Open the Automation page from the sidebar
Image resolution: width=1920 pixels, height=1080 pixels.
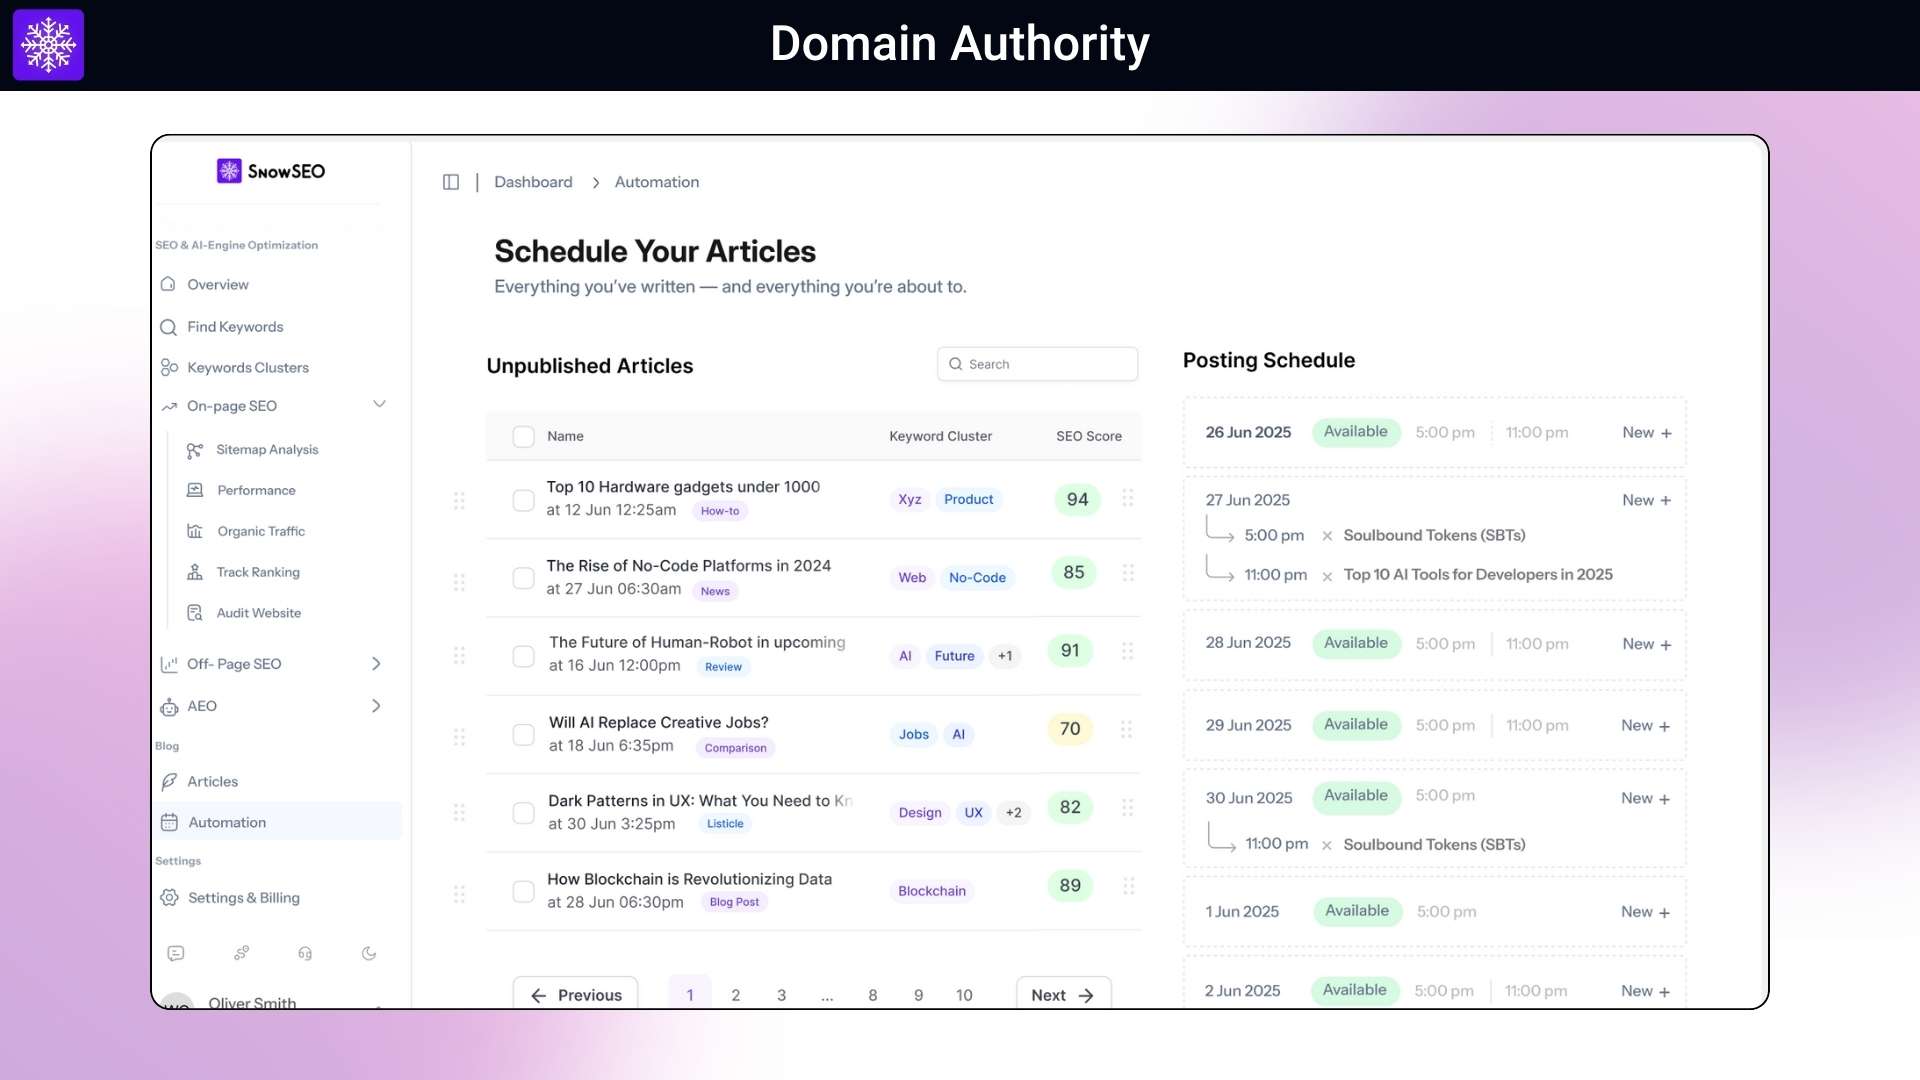[227, 822]
